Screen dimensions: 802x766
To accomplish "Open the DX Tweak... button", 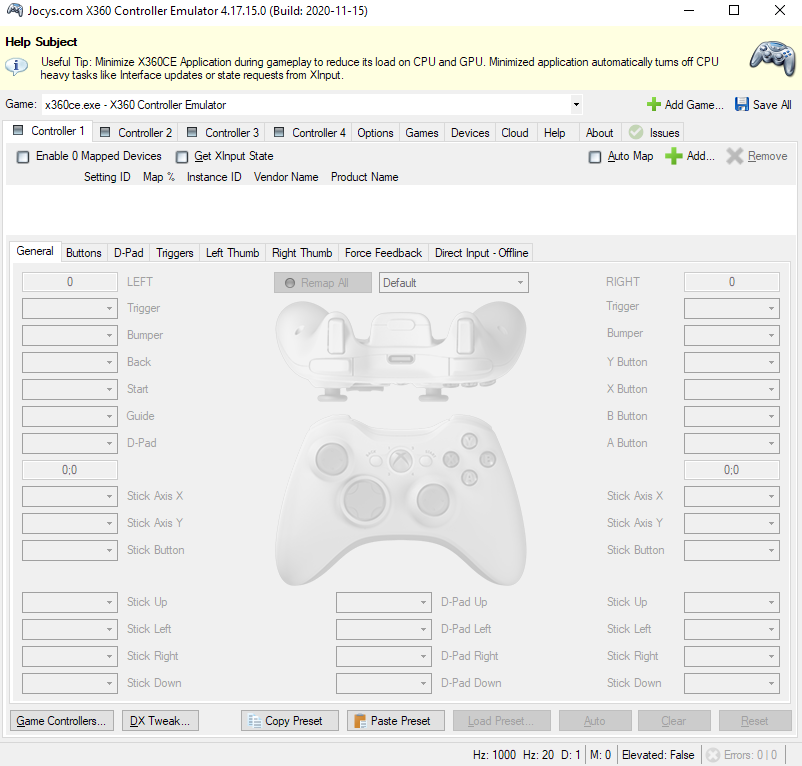I will [160, 720].
